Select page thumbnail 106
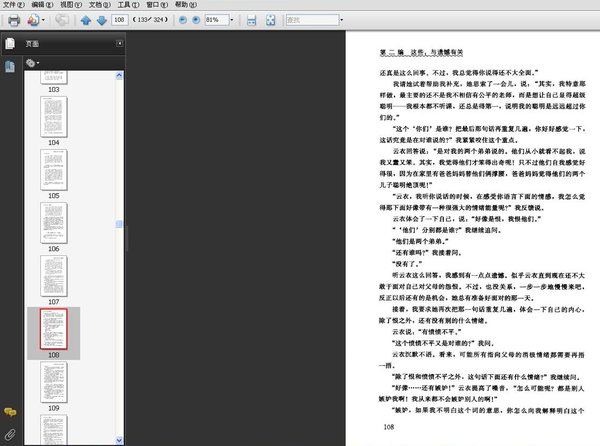Image resolution: width=600 pixels, height=446 pixels. (54, 223)
